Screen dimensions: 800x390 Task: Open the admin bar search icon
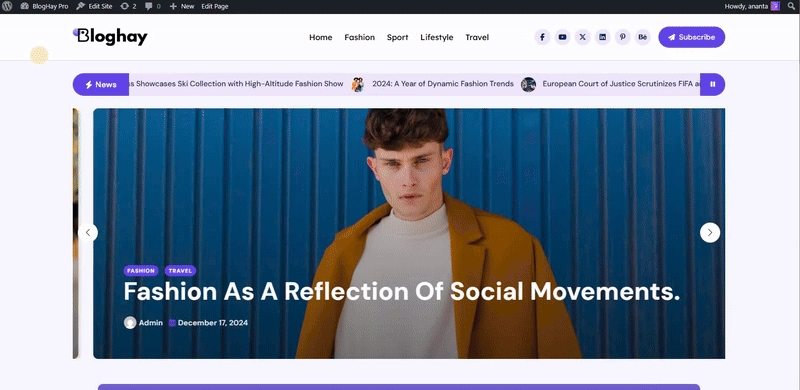pos(791,7)
